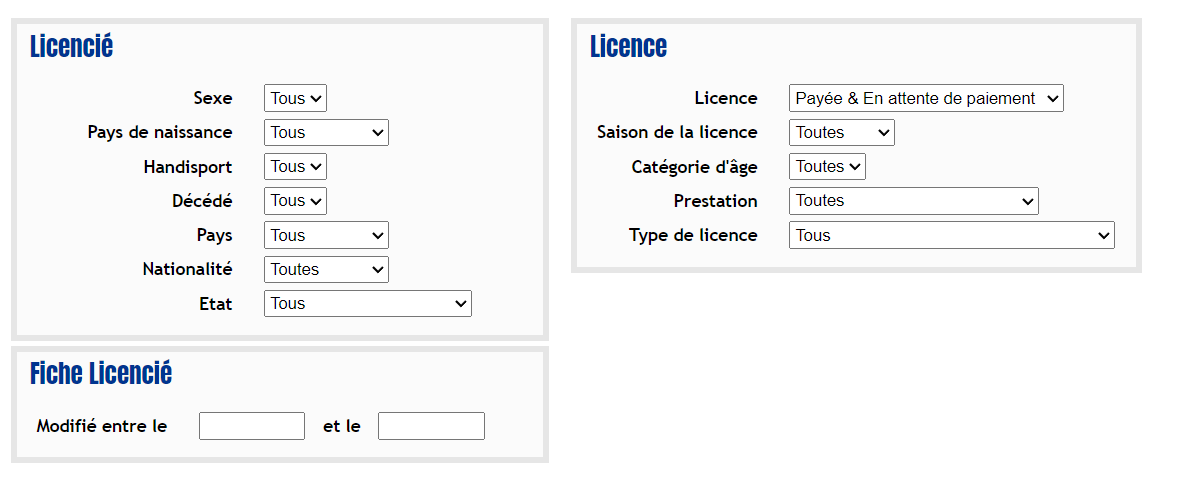The width and height of the screenshot is (1181, 491).
Task: Click the Saison de la licence label
Action: point(677,133)
